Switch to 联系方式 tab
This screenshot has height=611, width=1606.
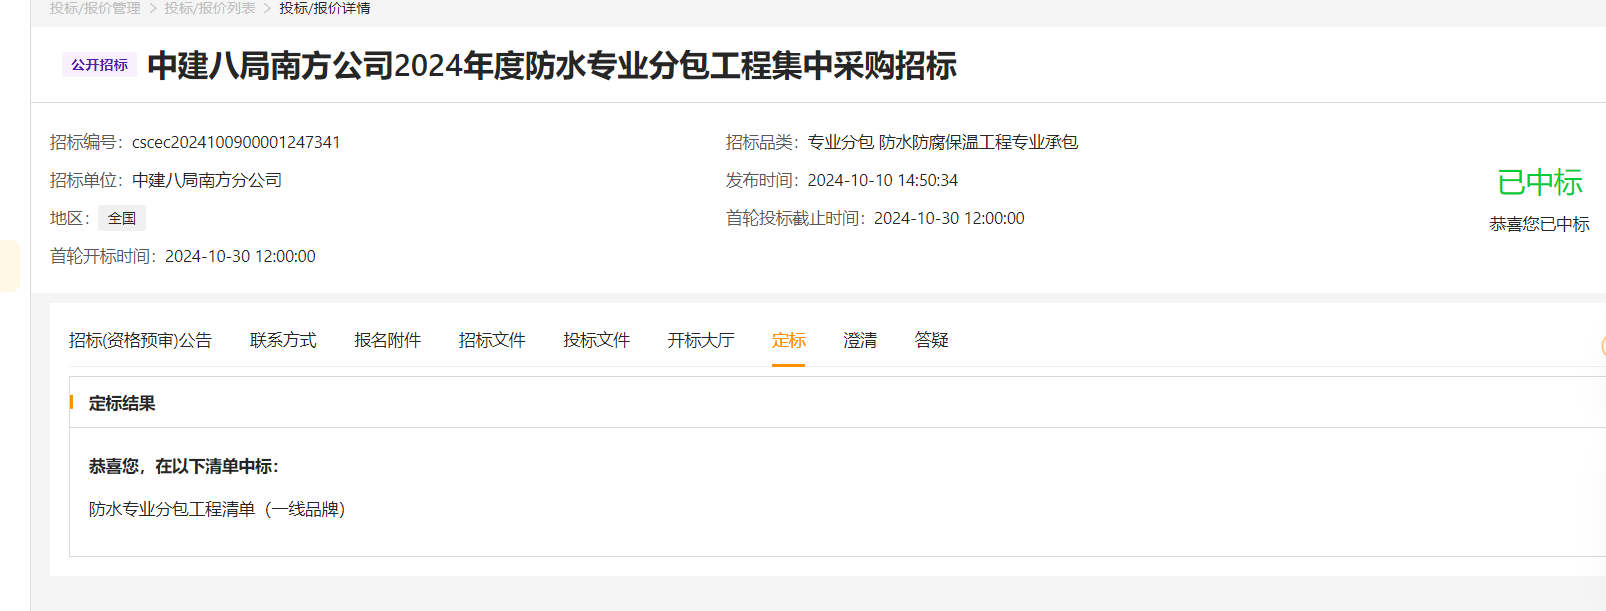click(283, 340)
